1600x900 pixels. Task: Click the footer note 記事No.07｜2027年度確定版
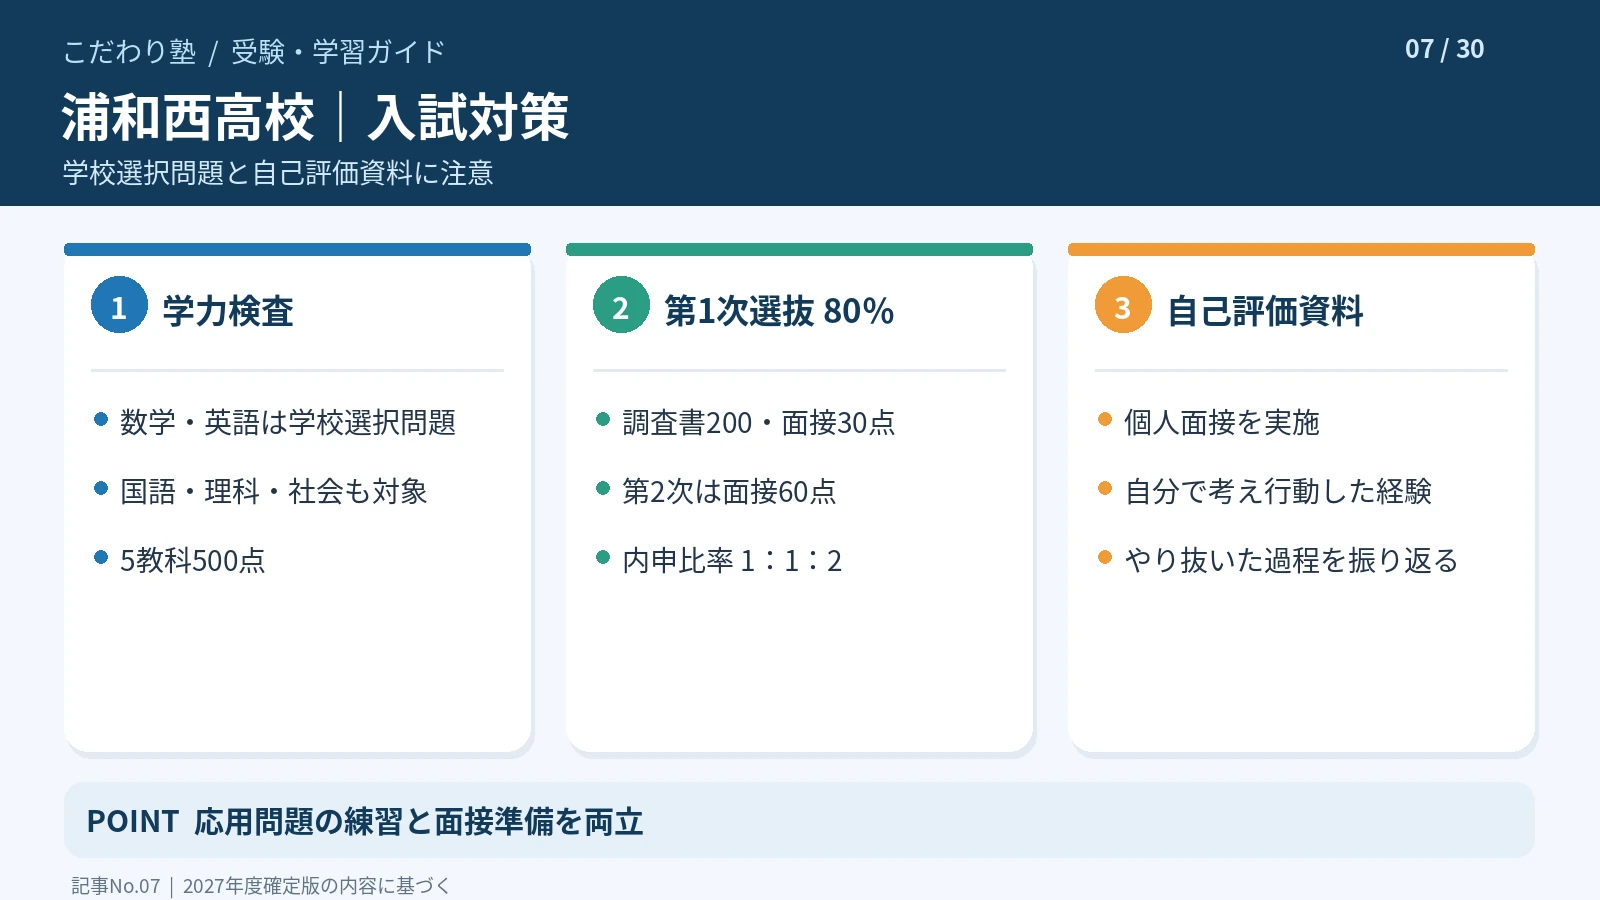point(261,886)
